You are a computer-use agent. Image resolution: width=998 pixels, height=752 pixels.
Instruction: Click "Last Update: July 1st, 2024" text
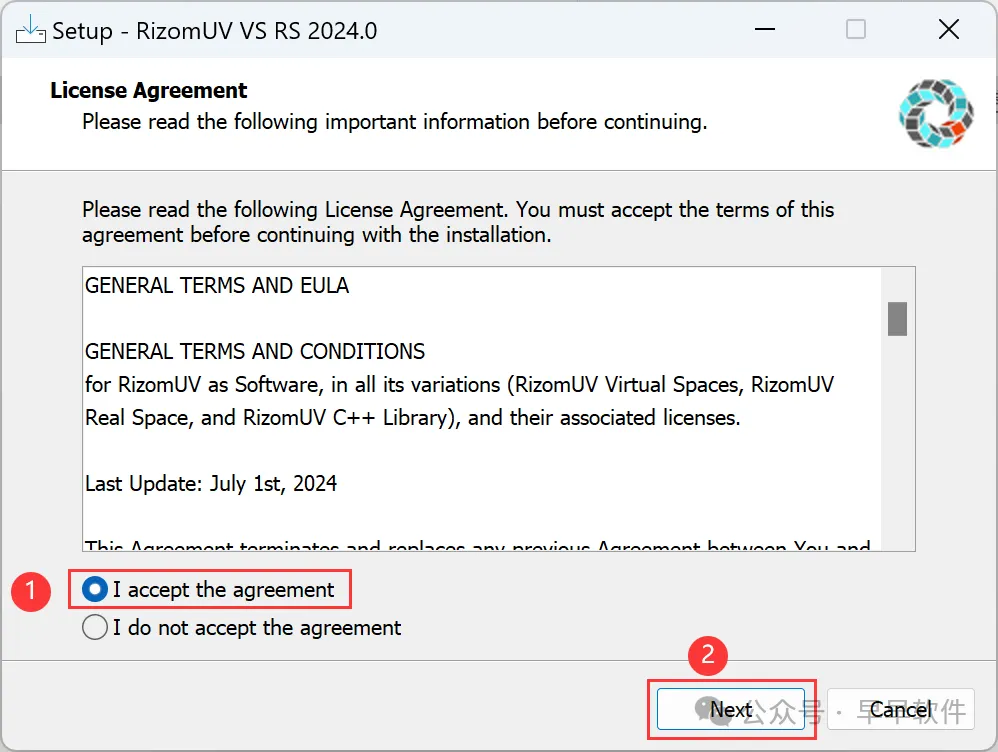[x=211, y=484]
